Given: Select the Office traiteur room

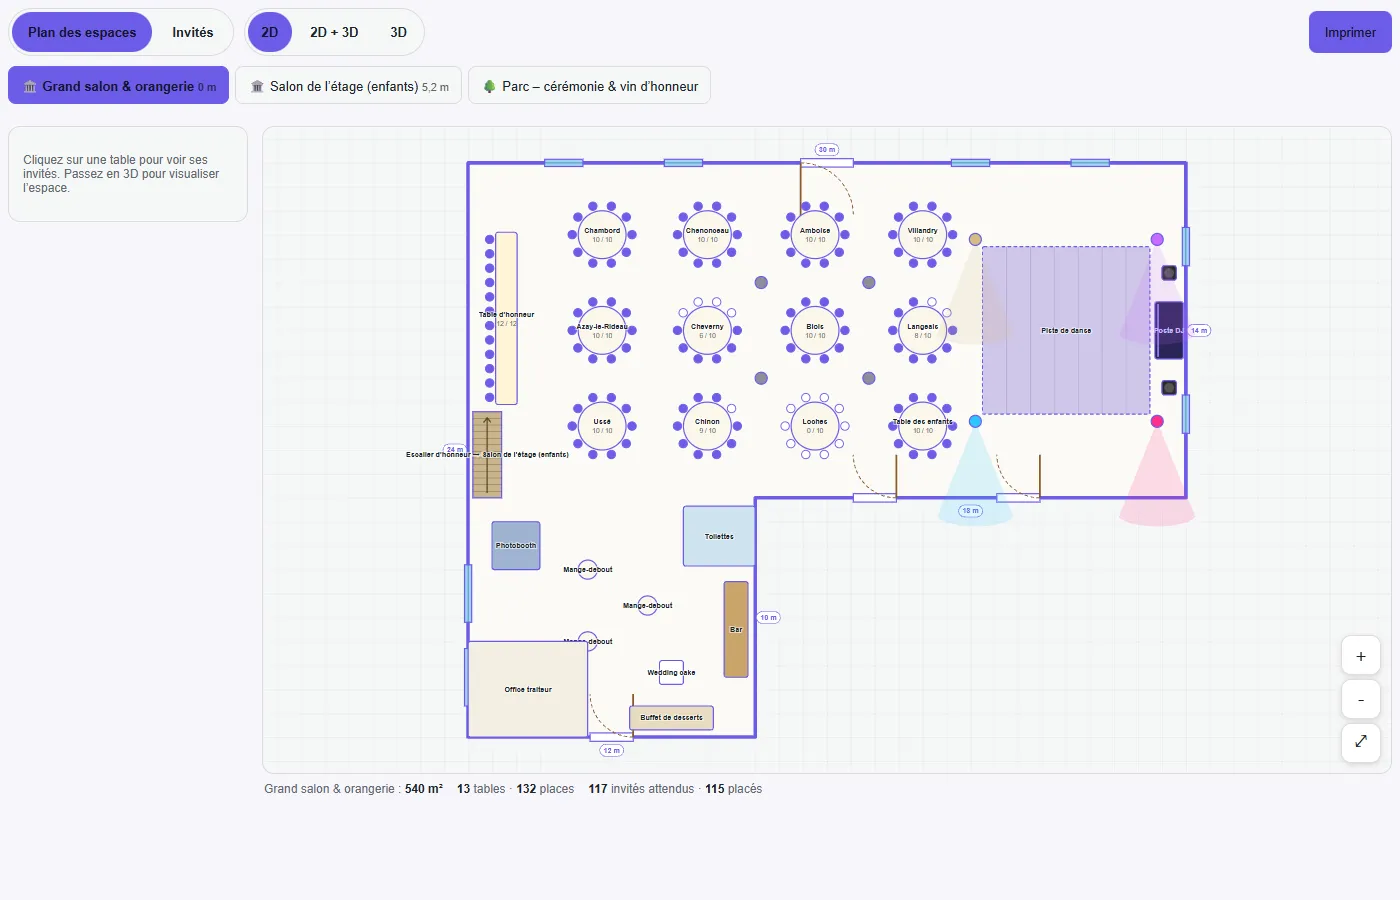Looking at the screenshot, I should [x=528, y=689].
